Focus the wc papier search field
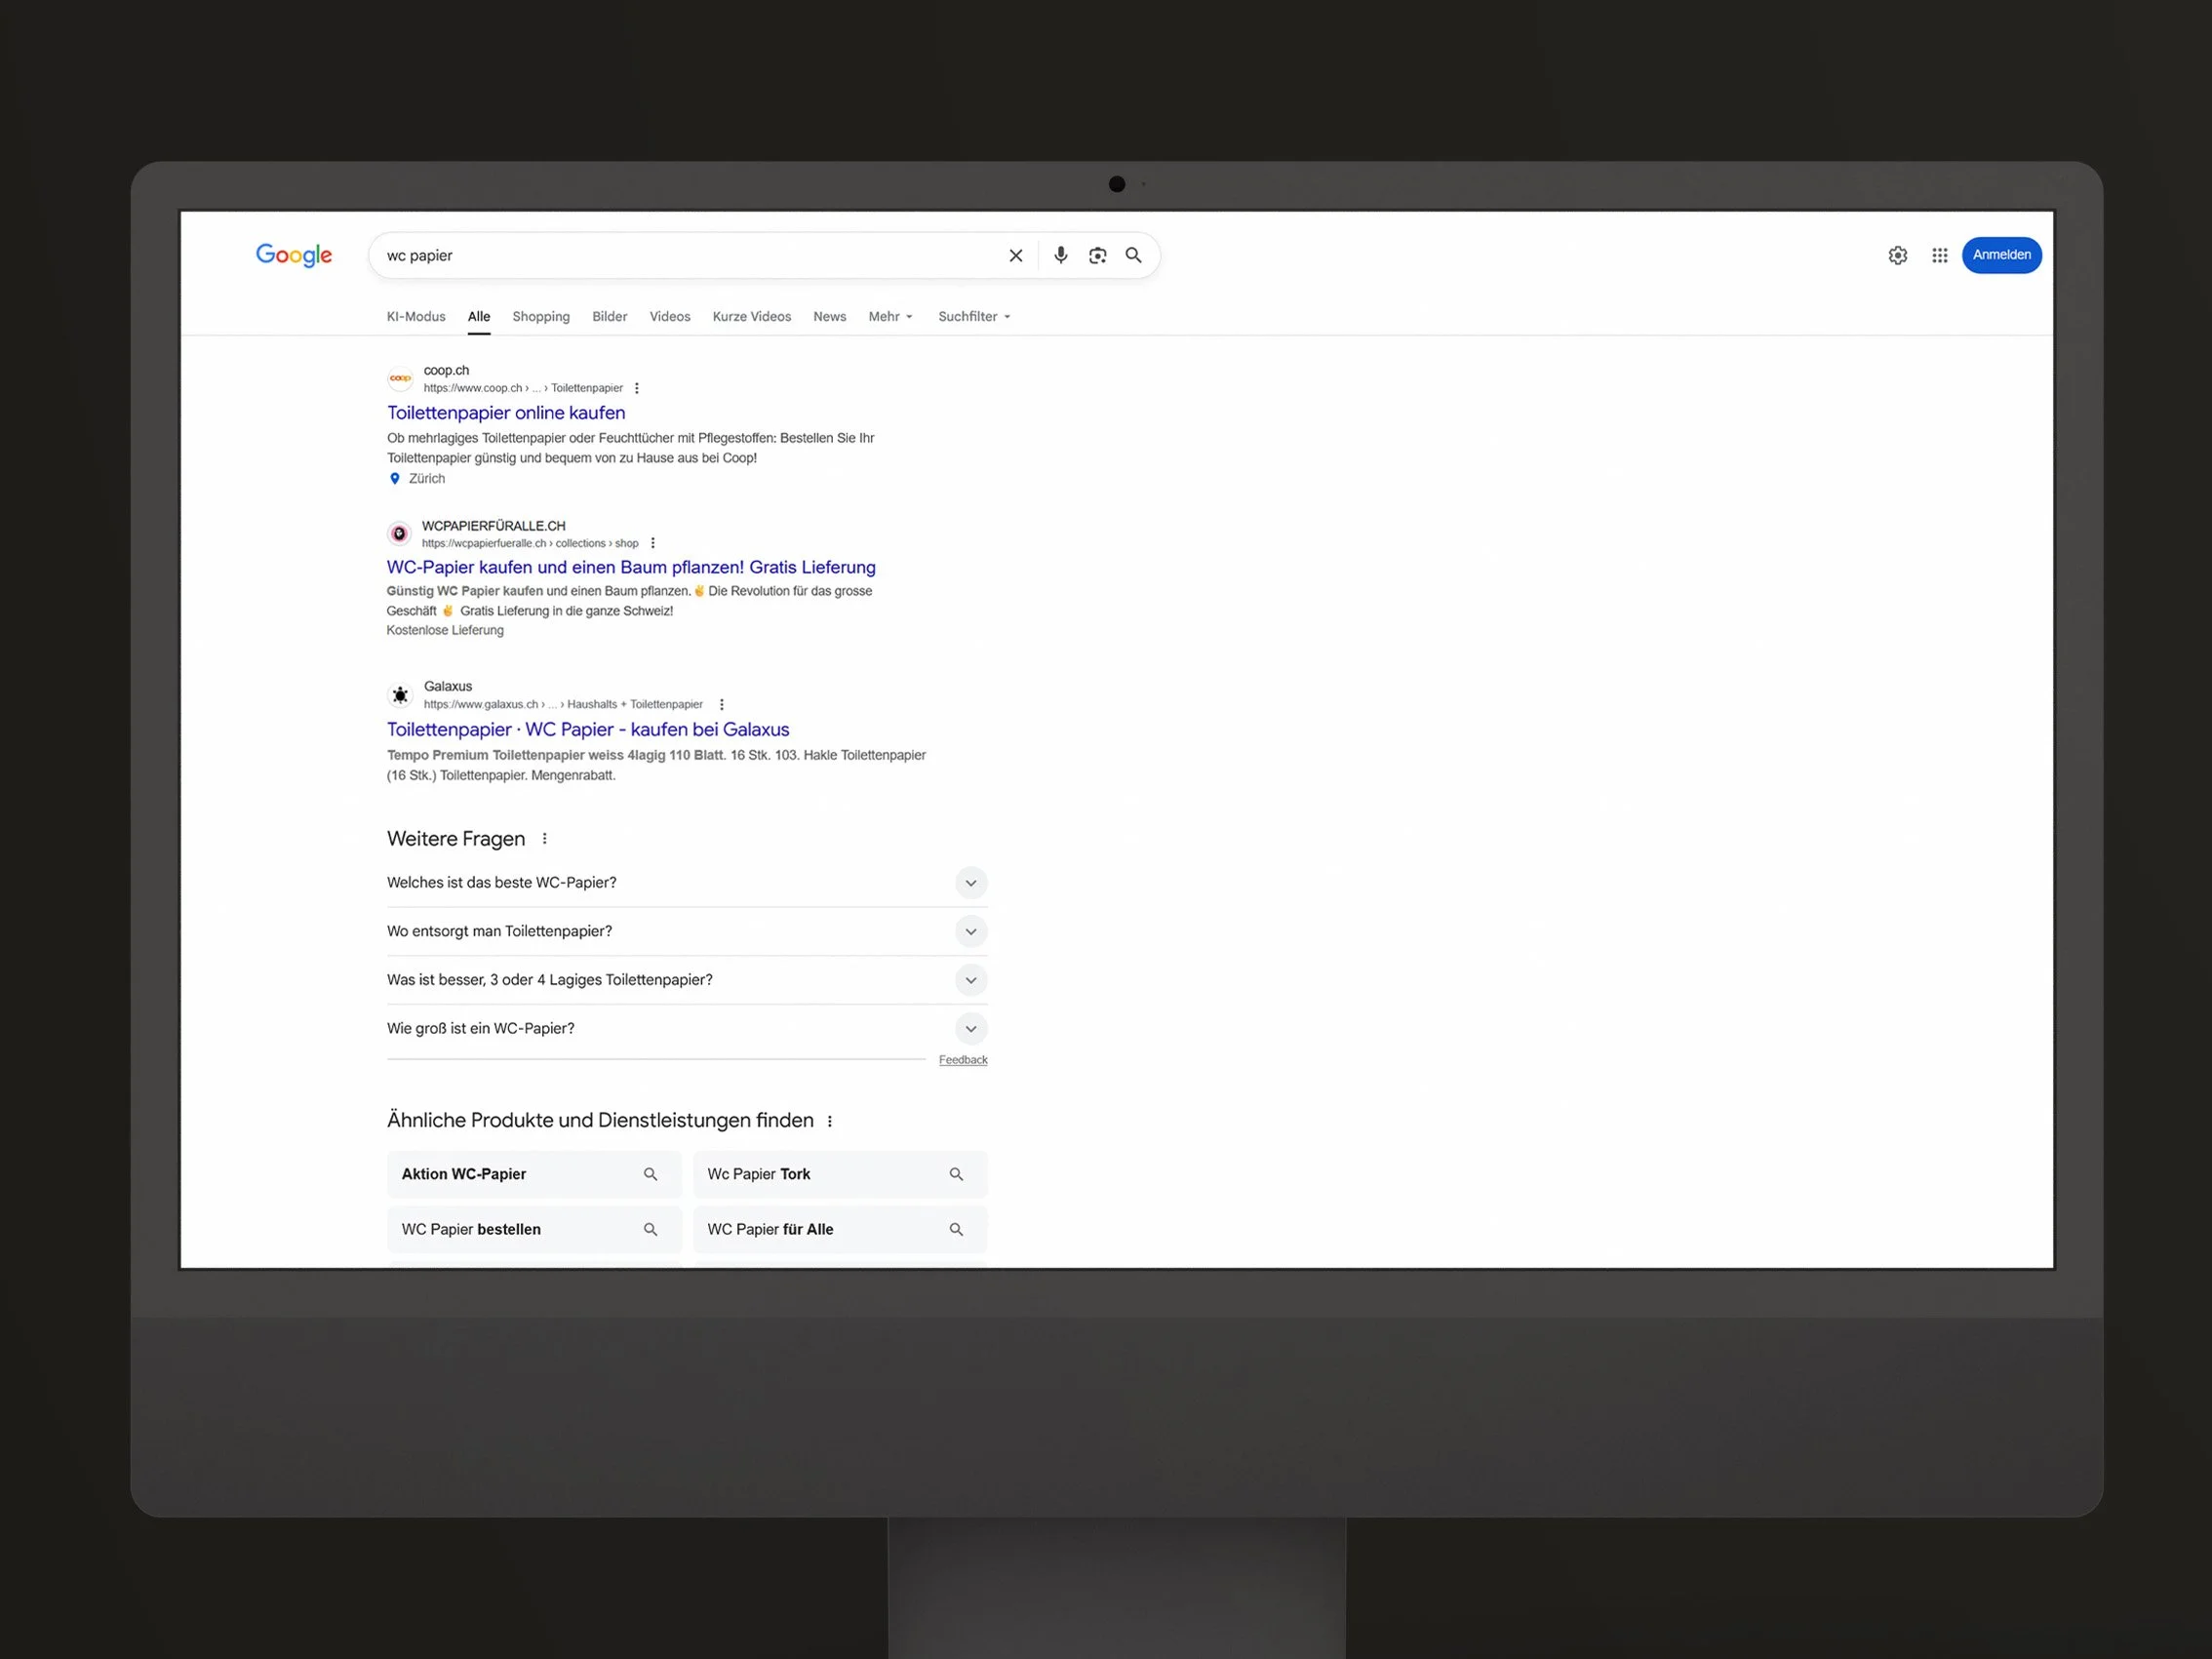The image size is (2212, 1659). (x=690, y=255)
